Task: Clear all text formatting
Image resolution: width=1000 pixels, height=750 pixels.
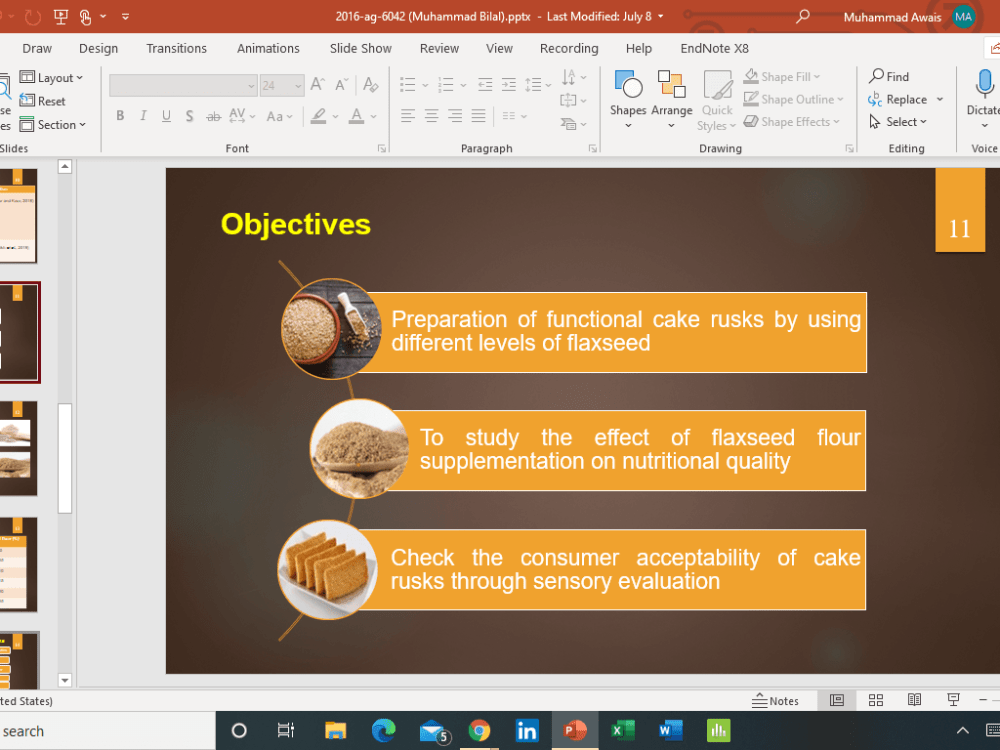Action: [x=371, y=84]
